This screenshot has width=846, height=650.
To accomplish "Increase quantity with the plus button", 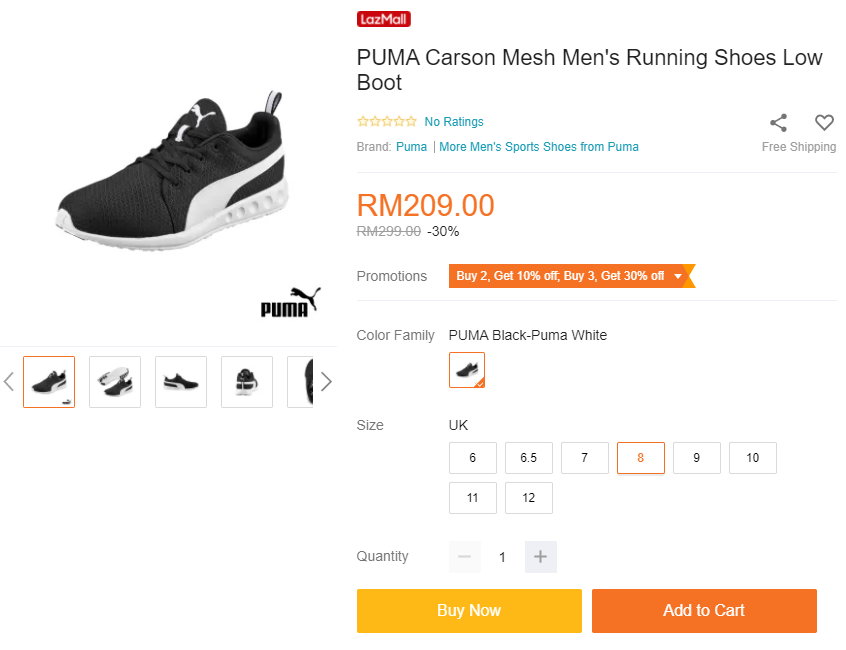I will point(540,557).
